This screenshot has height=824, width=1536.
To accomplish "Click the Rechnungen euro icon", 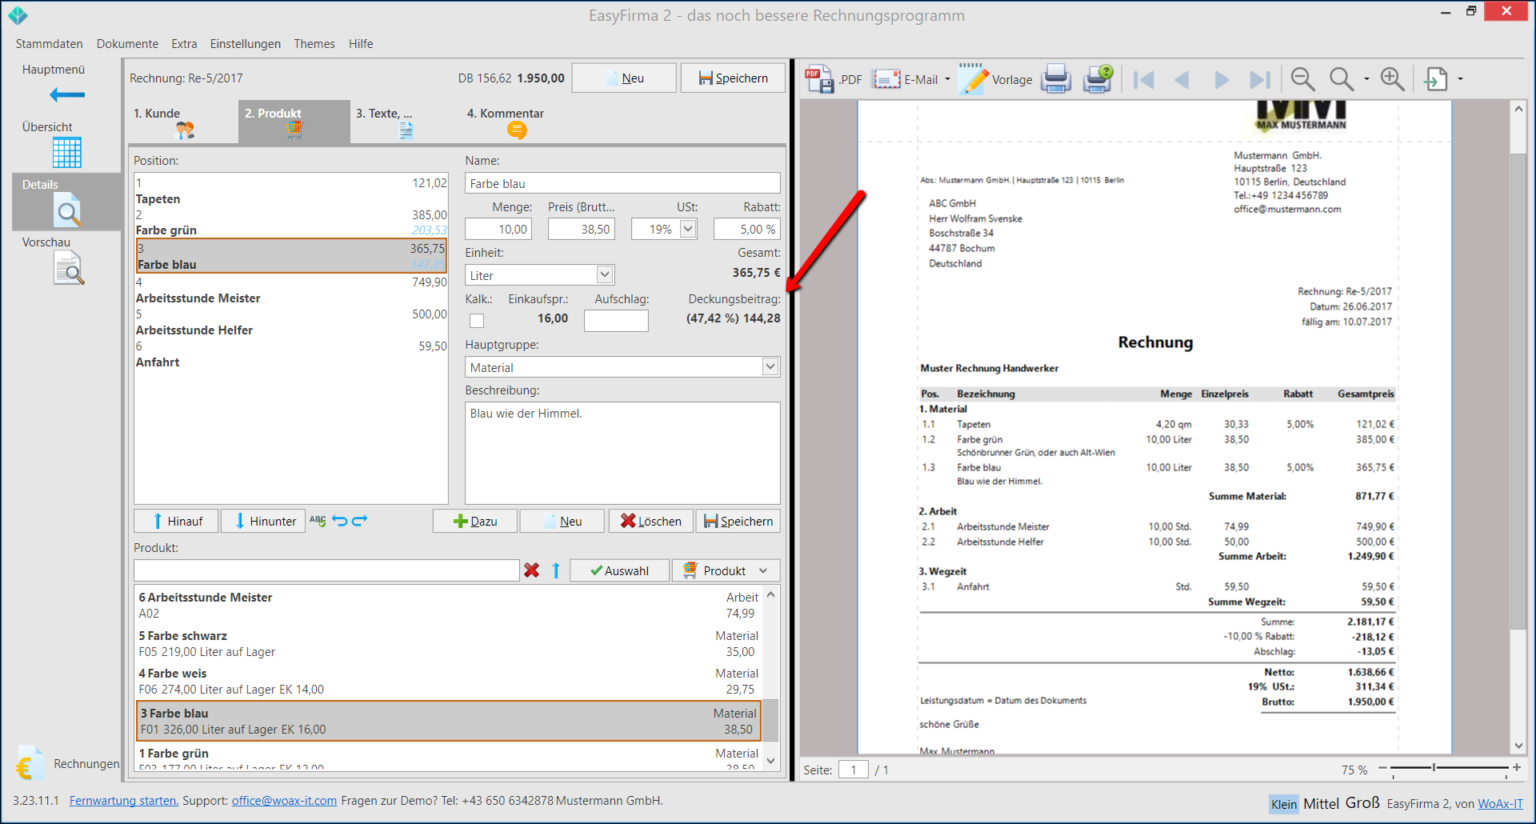I will click(29, 764).
